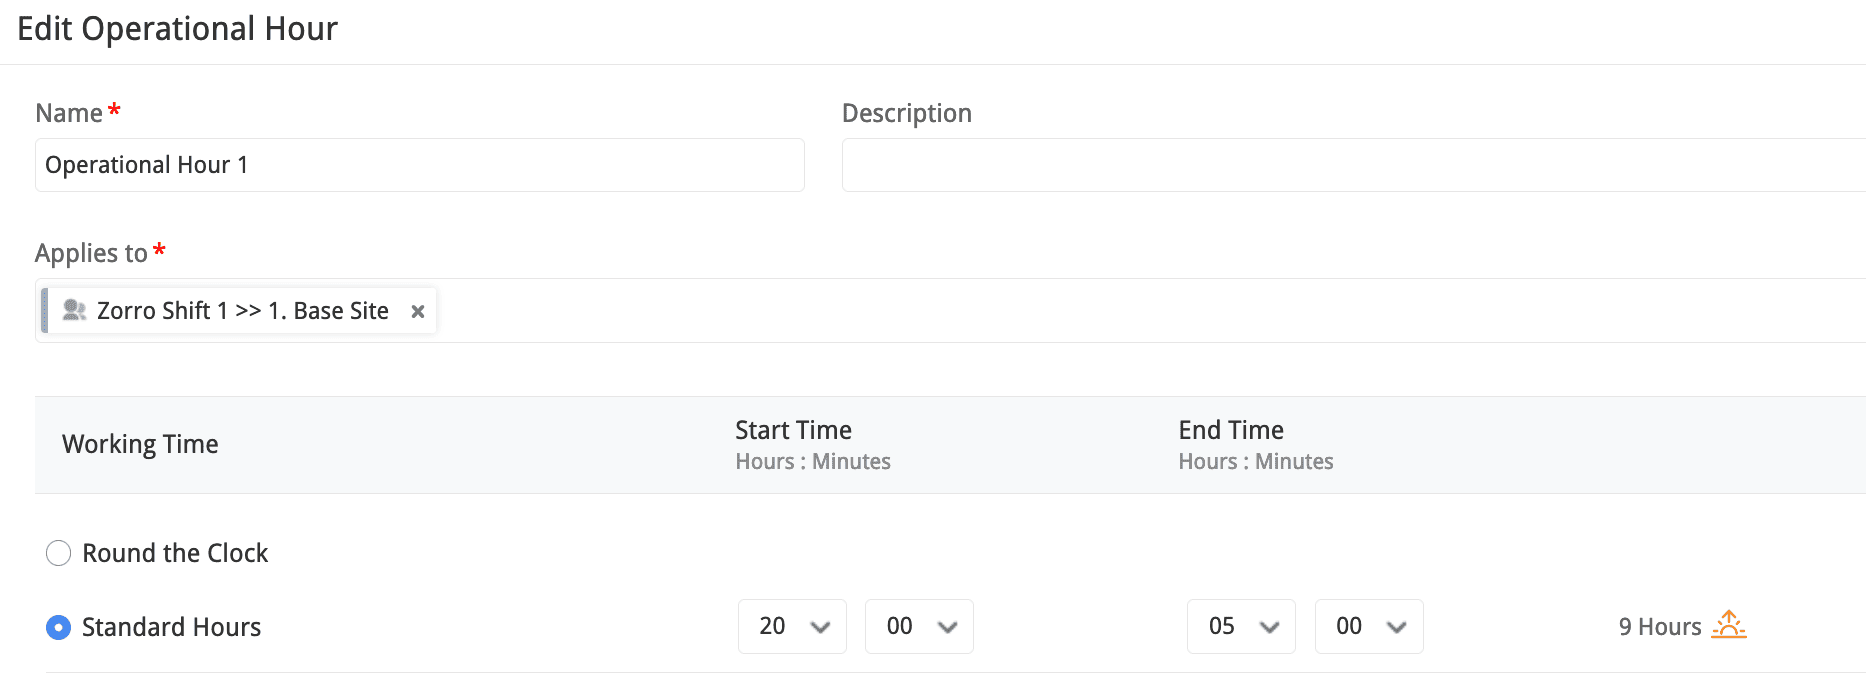This screenshot has height=698, width=1866.
Task: Select the Round the Clock option
Action: click(59, 553)
